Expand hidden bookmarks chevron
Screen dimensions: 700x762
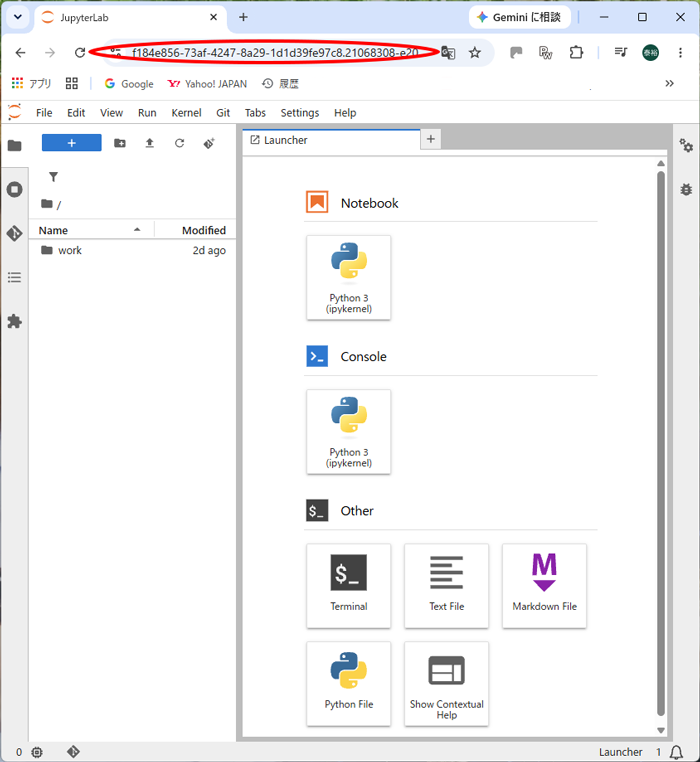[x=669, y=84]
